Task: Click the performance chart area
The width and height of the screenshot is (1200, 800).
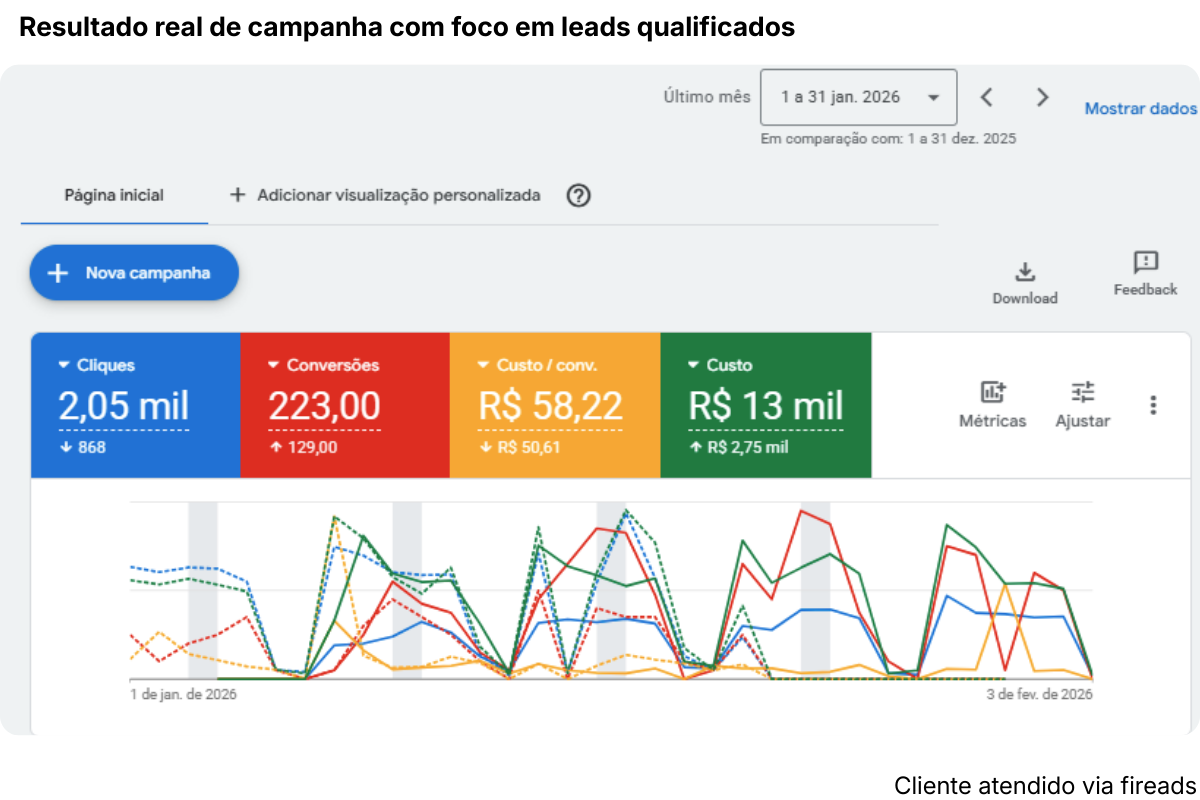Action: tap(610, 595)
